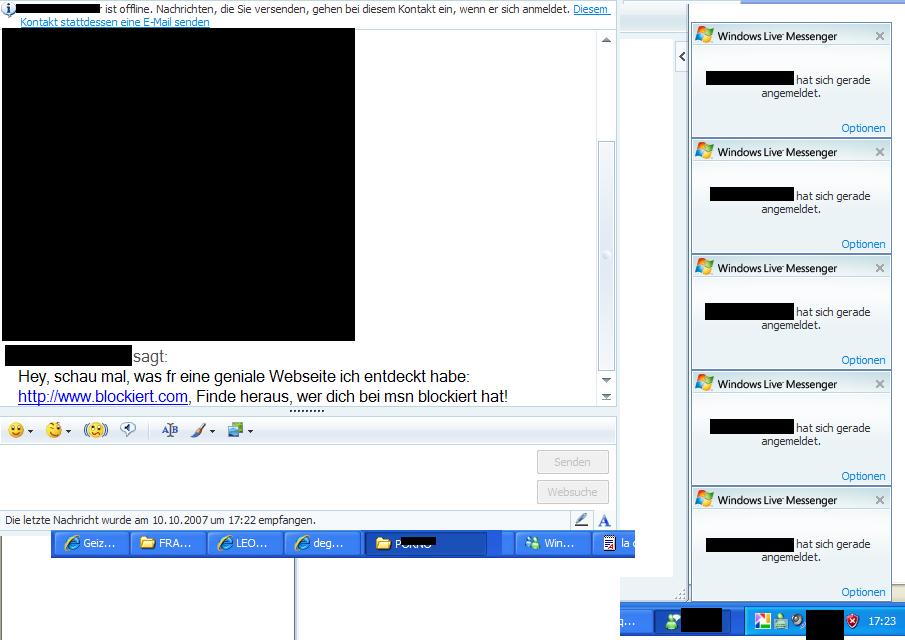This screenshot has height=640, width=905.
Task: Click the voice clip speech bubble icon
Action: tap(128, 429)
